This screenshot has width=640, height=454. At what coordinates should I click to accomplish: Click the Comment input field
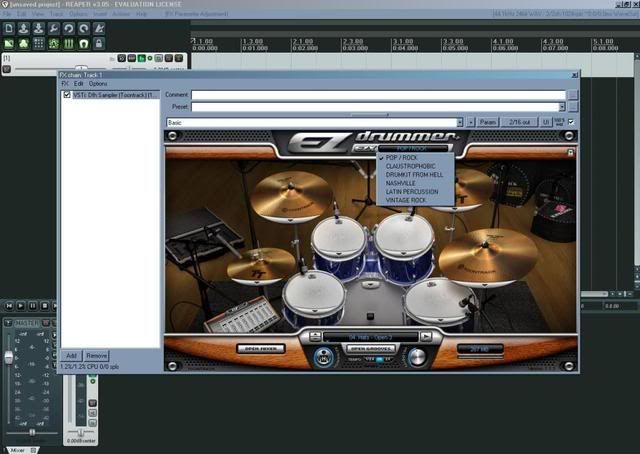pos(378,95)
